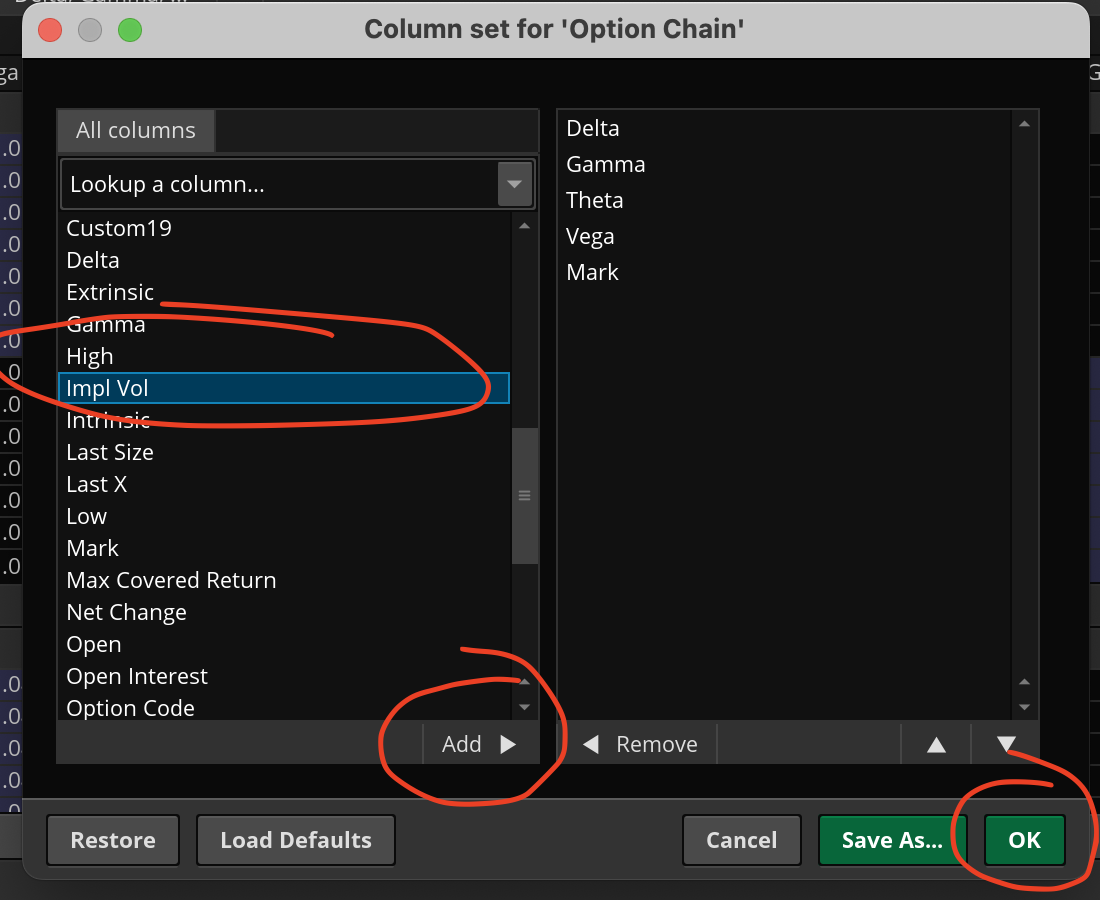Move selected column up with triangle arrow
1100x900 pixels.
click(936, 744)
